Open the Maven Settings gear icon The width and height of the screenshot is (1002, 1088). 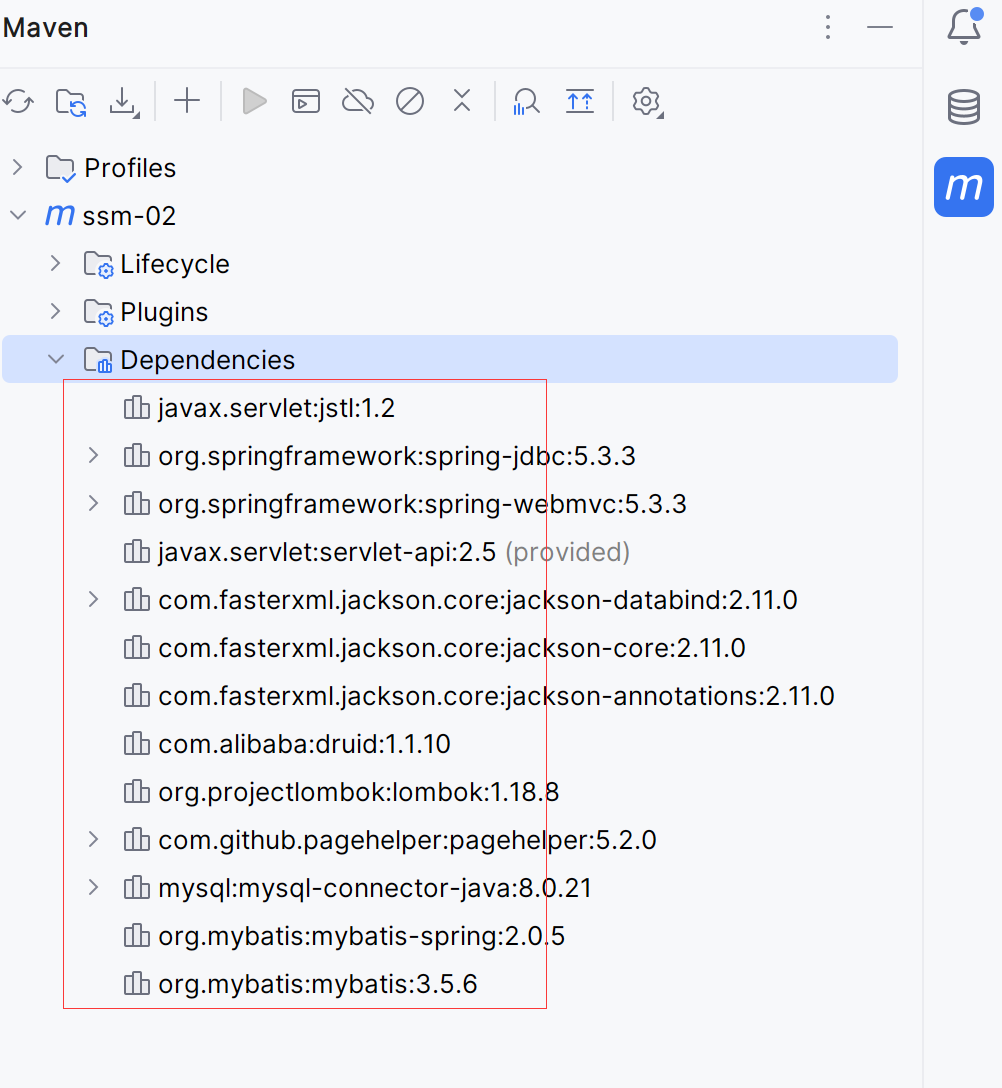pos(647,101)
